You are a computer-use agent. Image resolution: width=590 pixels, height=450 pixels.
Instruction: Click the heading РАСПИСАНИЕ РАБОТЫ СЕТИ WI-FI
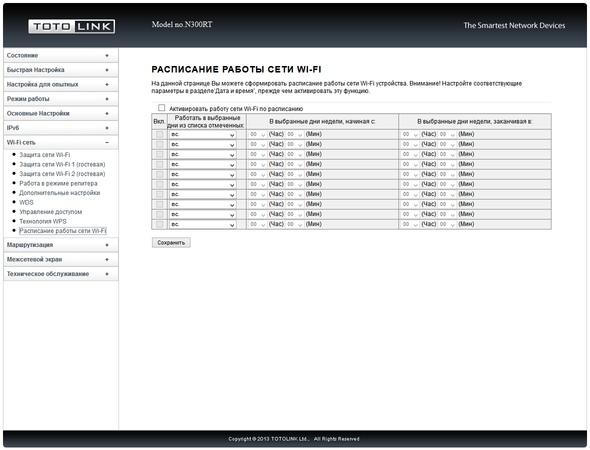point(236,70)
